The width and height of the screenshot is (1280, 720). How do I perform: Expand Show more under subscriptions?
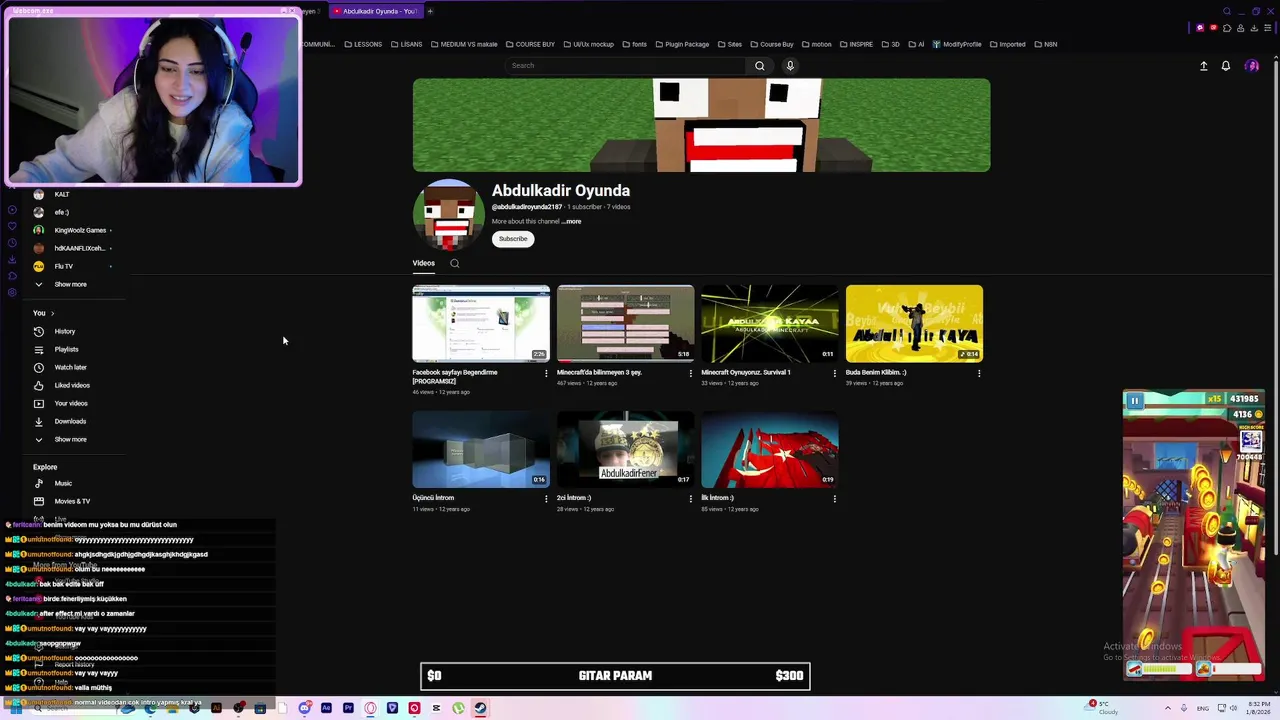pyautogui.click(x=70, y=284)
